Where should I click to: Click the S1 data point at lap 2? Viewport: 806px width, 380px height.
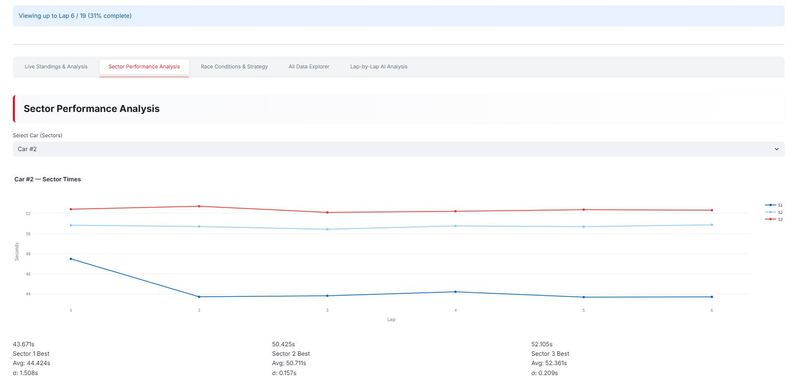pyautogui.click(x=199, y=297)
